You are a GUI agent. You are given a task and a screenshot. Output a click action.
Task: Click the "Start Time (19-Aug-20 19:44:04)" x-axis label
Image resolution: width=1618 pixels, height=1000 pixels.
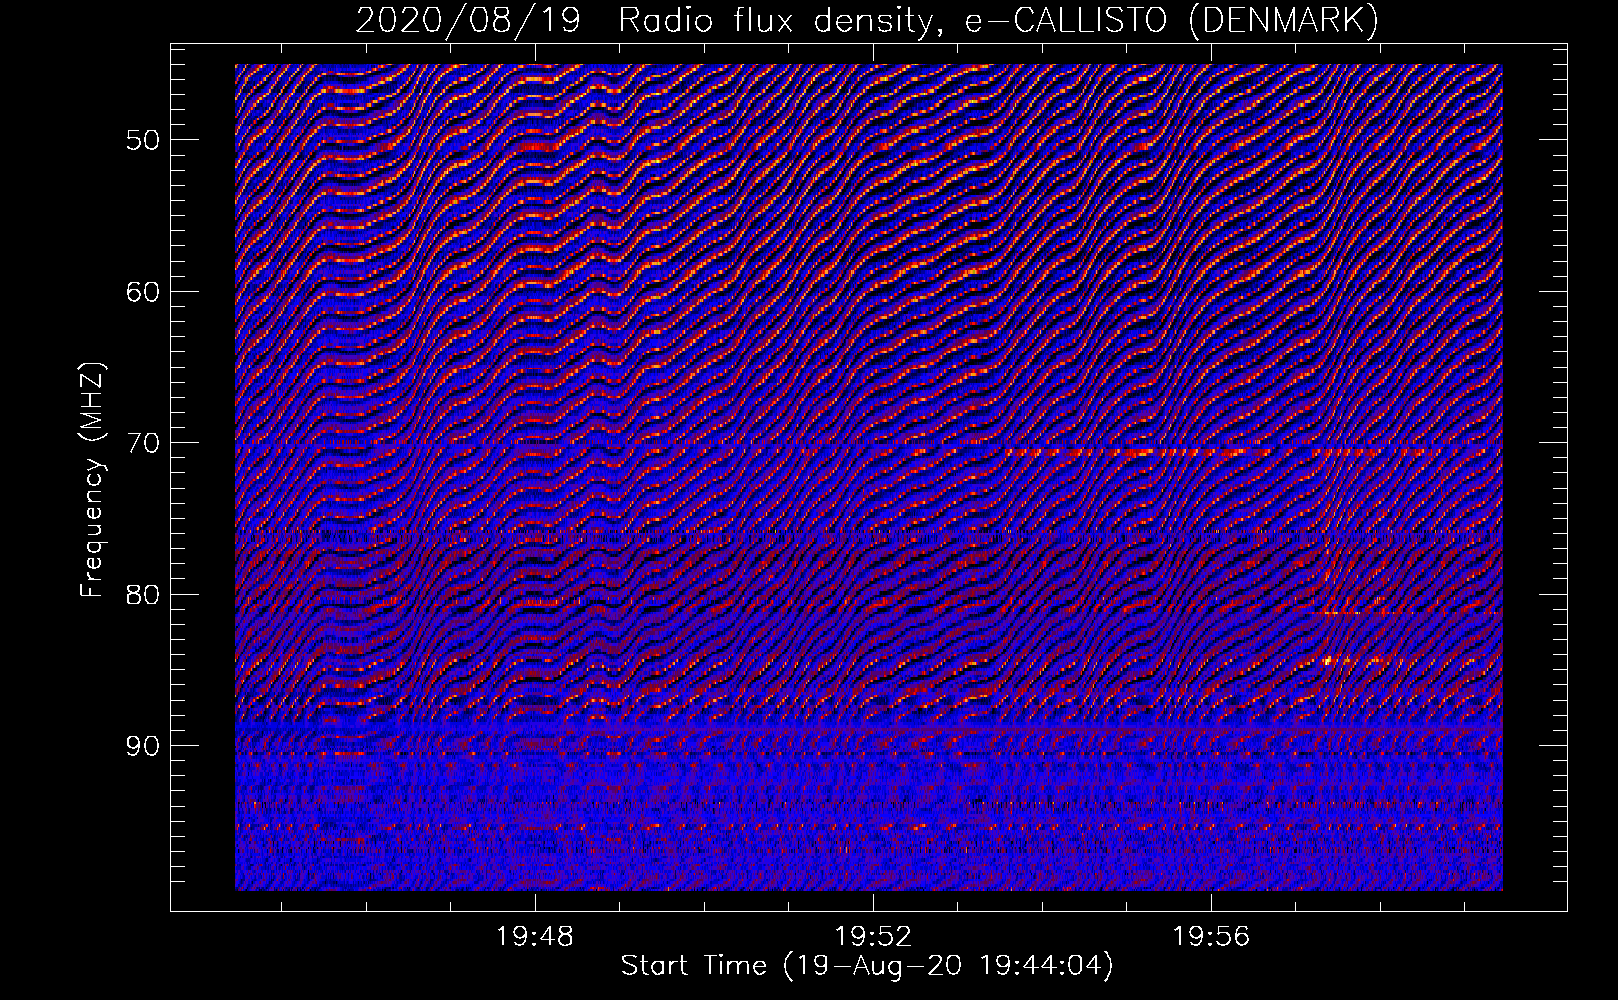pos(867,966)
